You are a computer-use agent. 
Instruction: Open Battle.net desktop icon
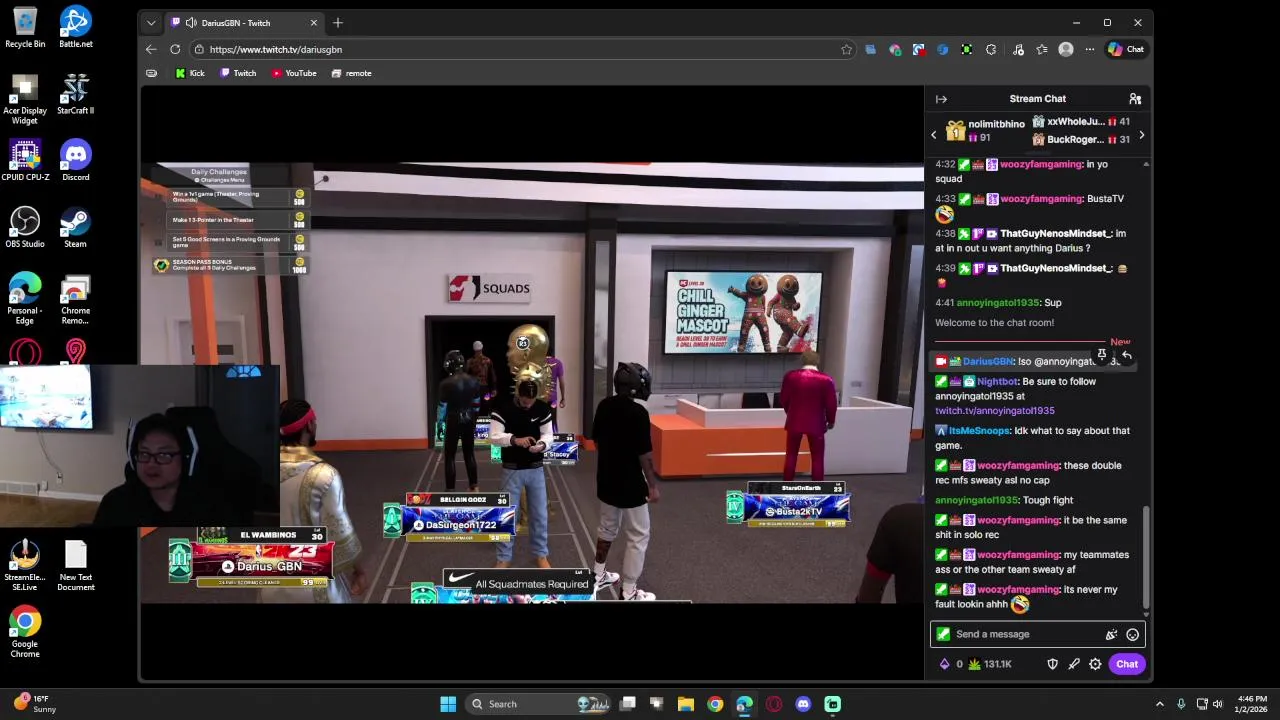[76, 28]
